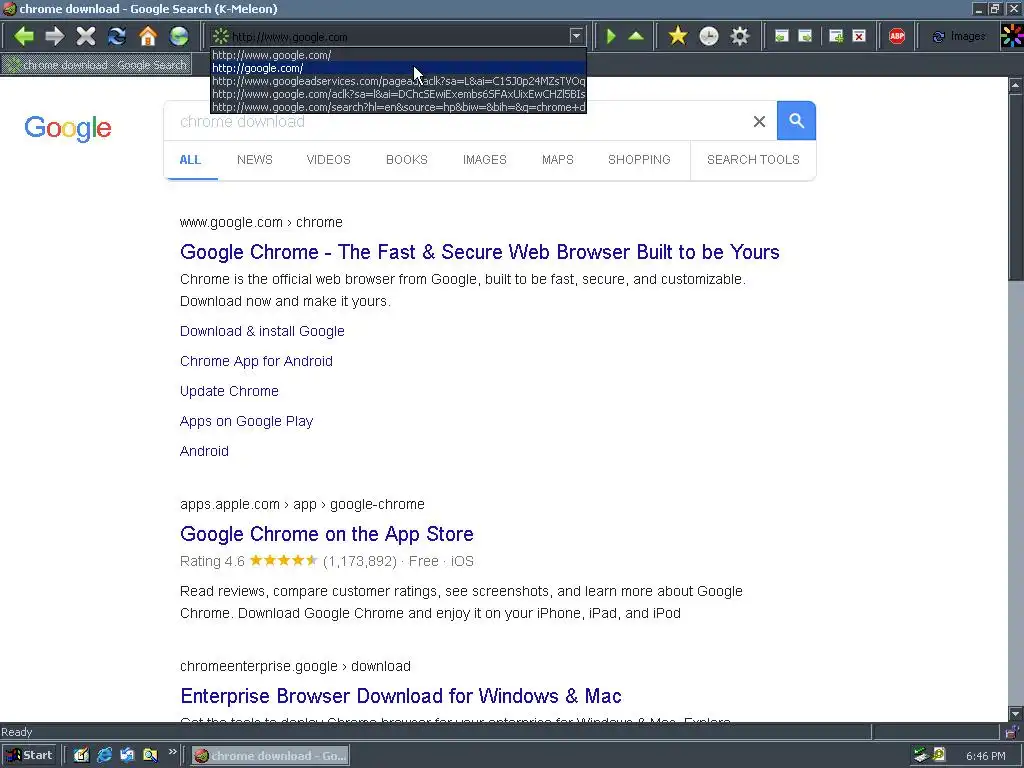This screenshot has height=768, width=1024.
Task: Click the red ABP ad blocker icon
Action: point(897,36)
